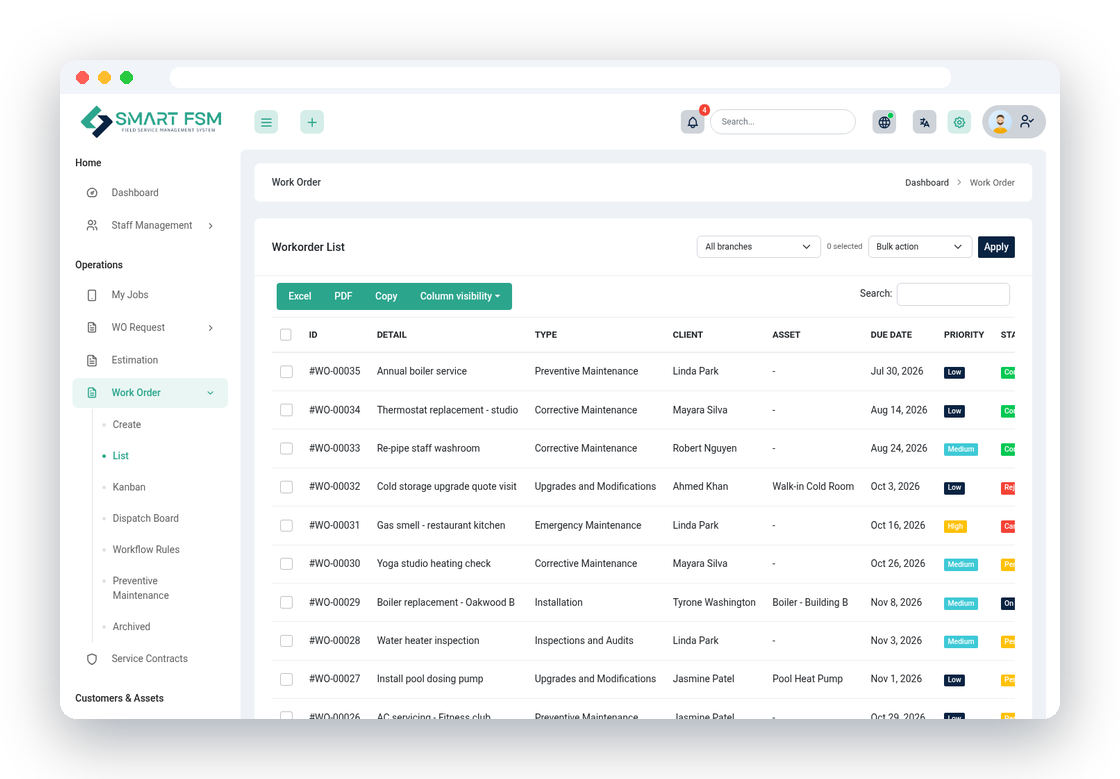The width and height of the screenshot is (1120, 779).
Task: Focus the table Search input box
Action: pyautogui.click(x=954, y=294)
